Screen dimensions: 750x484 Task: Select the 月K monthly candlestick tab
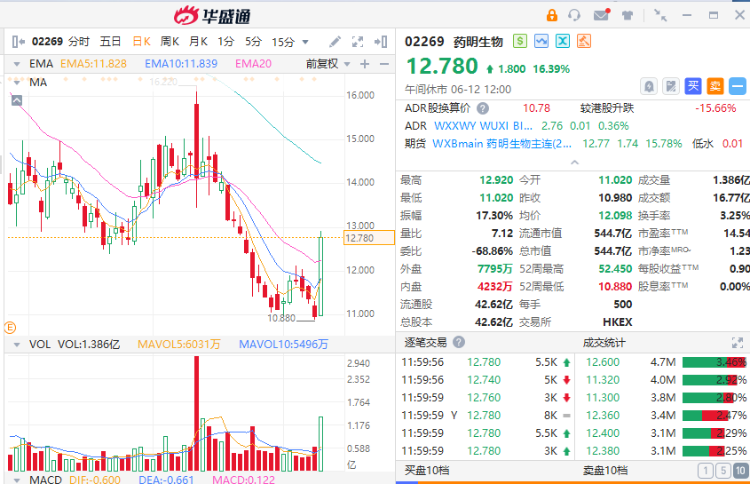(x=198, y=42)
